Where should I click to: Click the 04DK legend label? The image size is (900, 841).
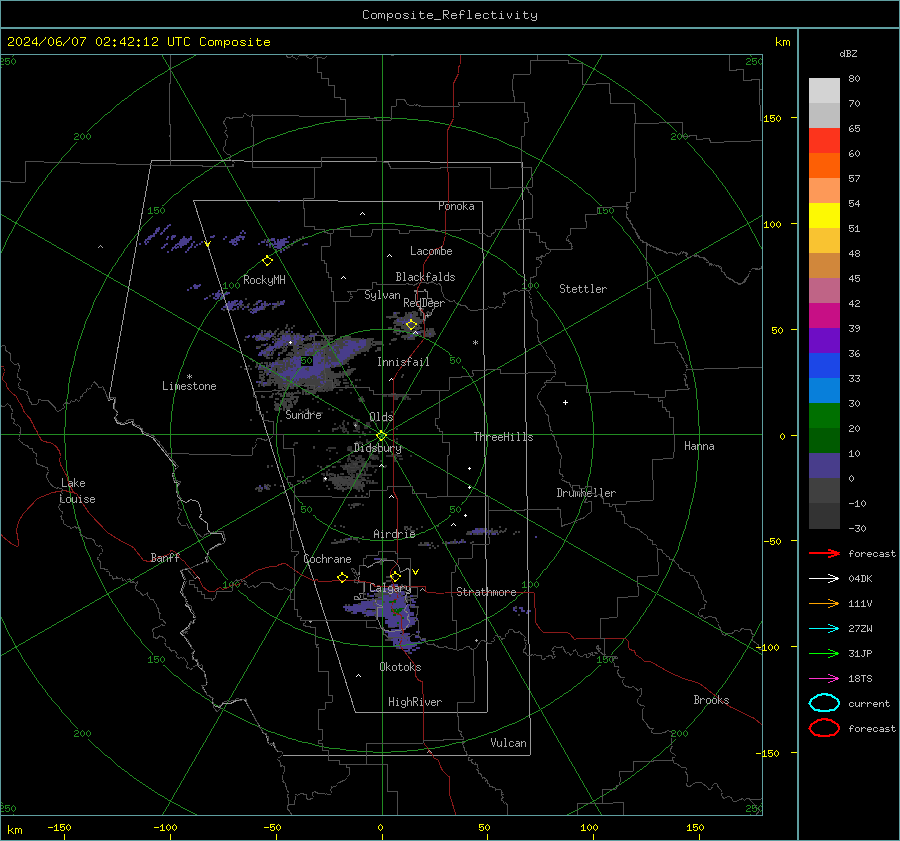pos(860,579)
